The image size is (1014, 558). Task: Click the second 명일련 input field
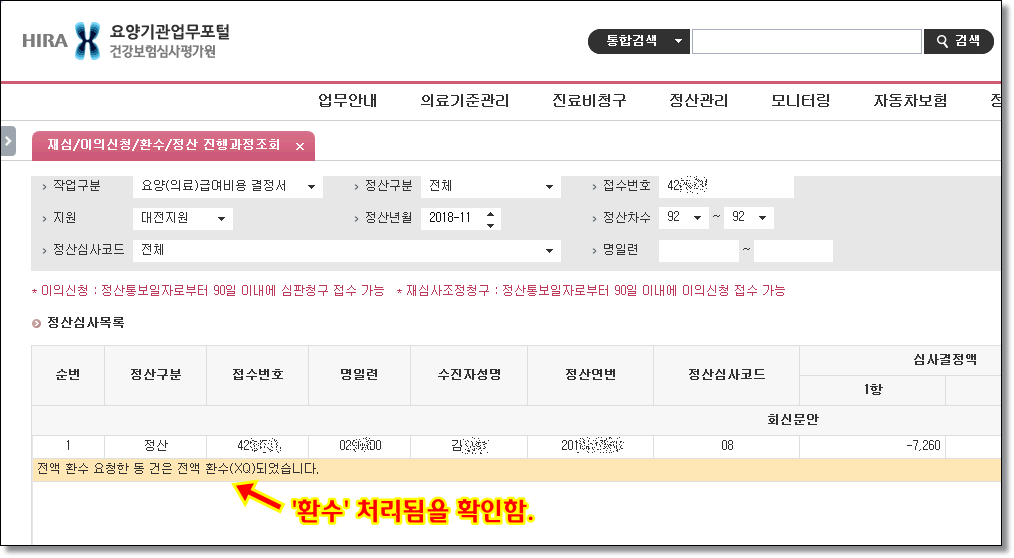[x=793, y=251]
